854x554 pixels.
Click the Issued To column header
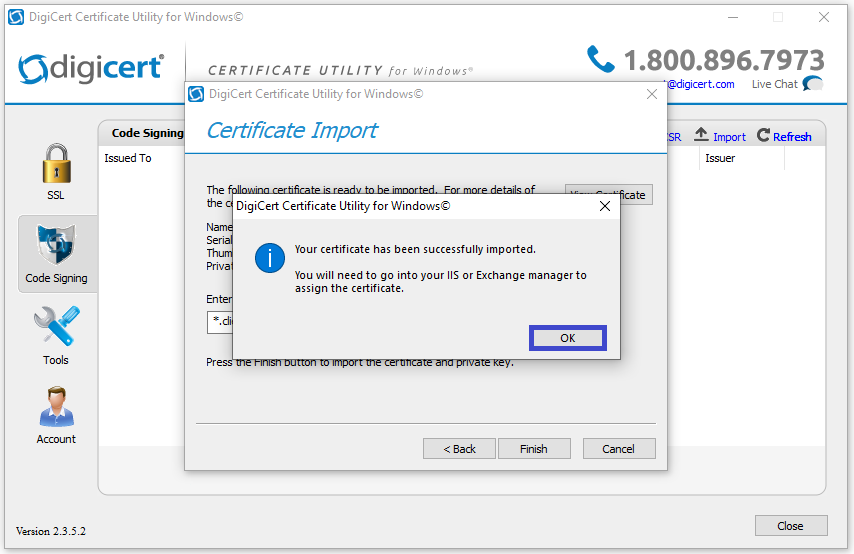click(x=128, y=158)
